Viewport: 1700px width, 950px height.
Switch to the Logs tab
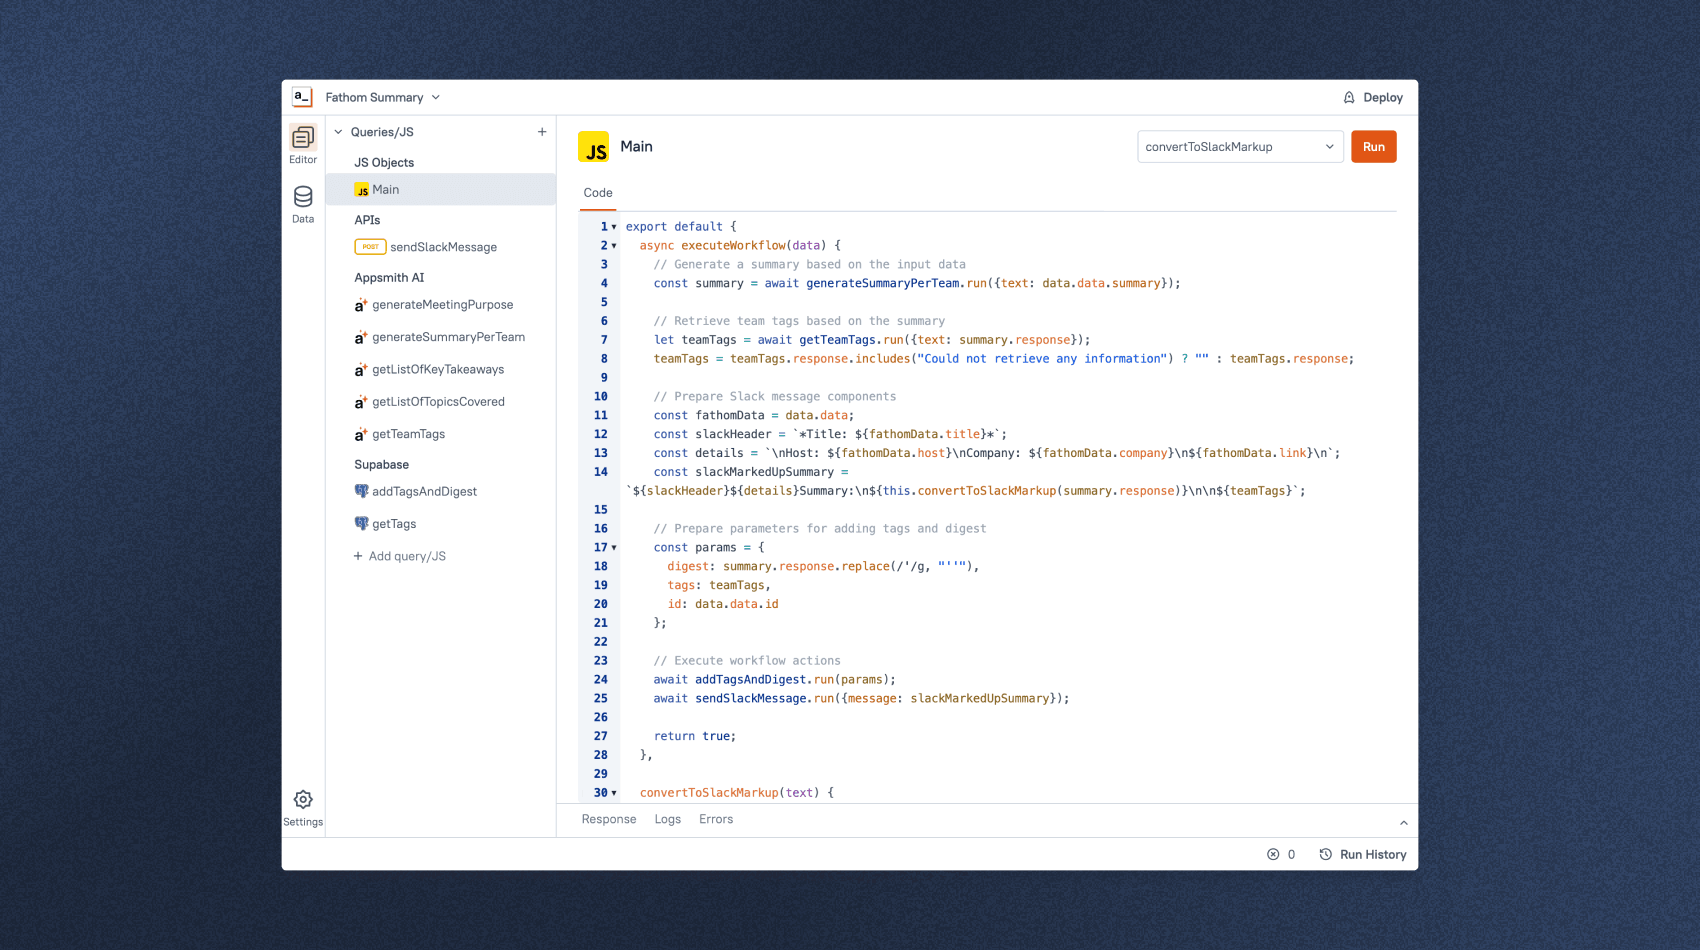pyautogui.click(x=667, y=819)
